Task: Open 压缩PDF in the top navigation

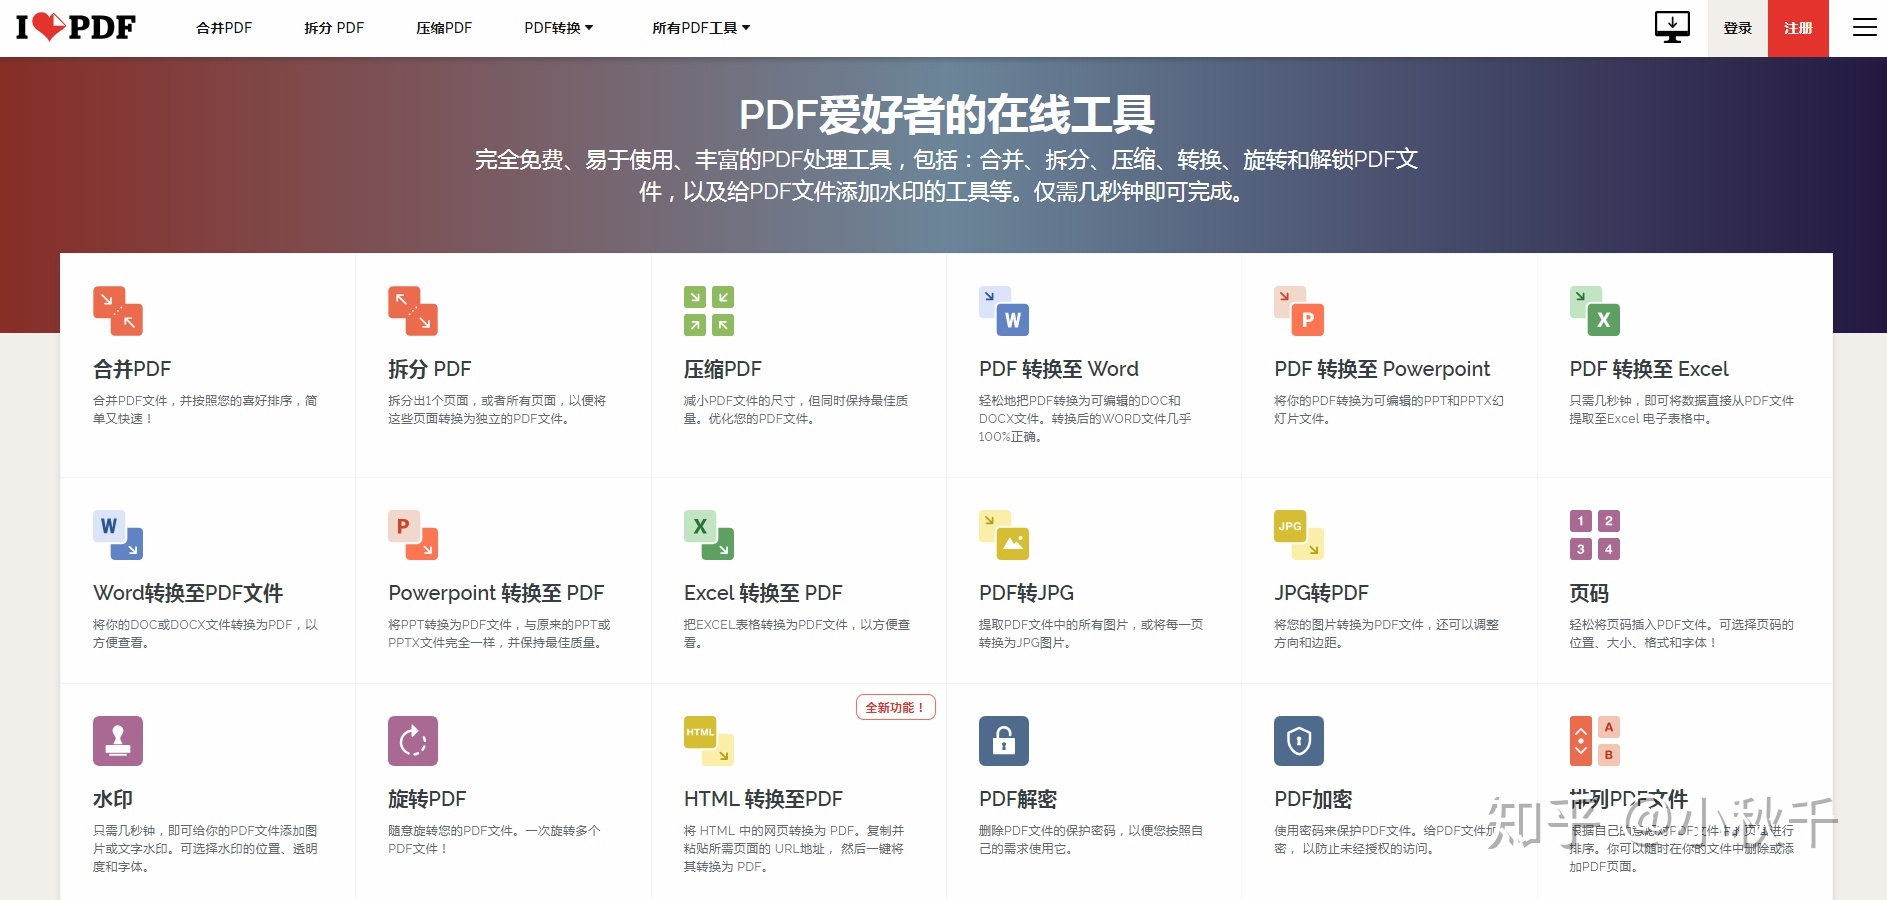Action: click(444, 28)
